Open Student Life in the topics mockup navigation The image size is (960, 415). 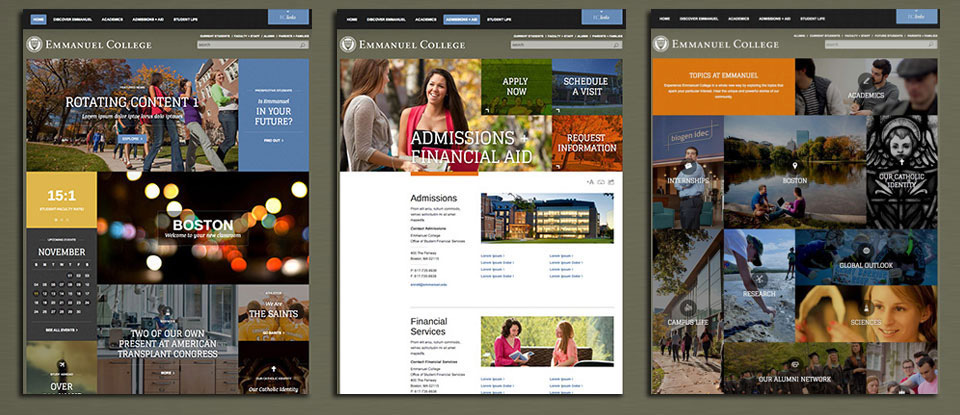point(812,19)
